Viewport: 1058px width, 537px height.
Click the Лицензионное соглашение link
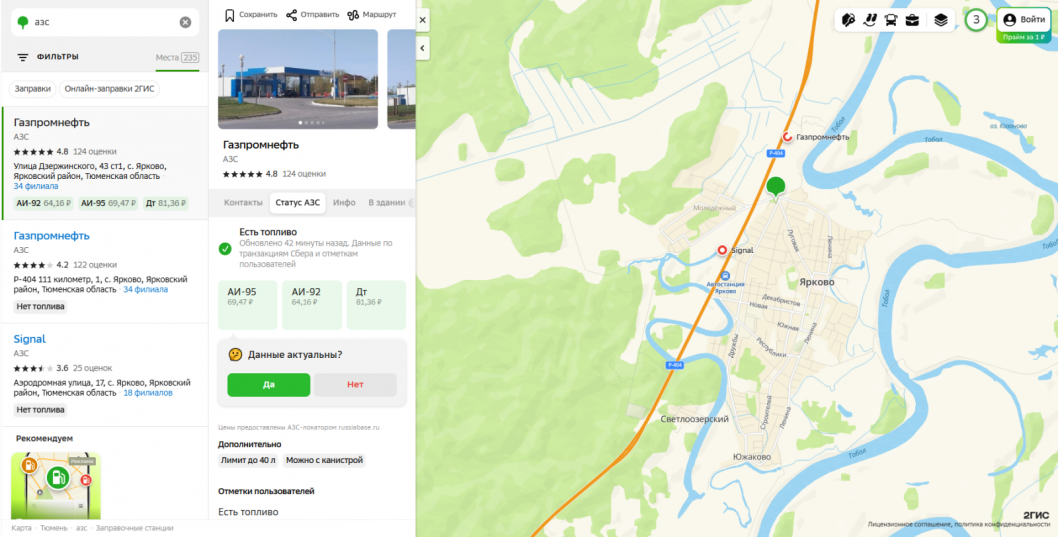point(909,524)
